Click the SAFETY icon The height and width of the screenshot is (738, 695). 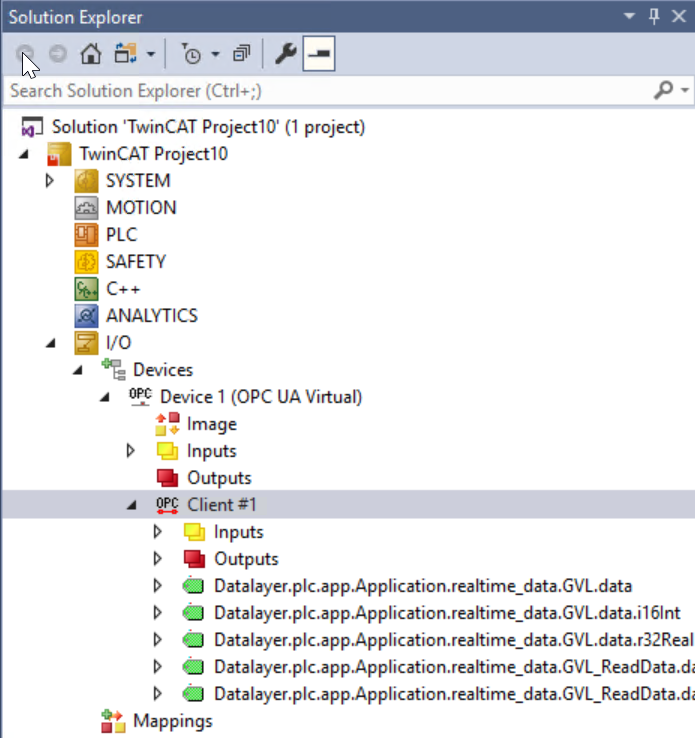86,262
